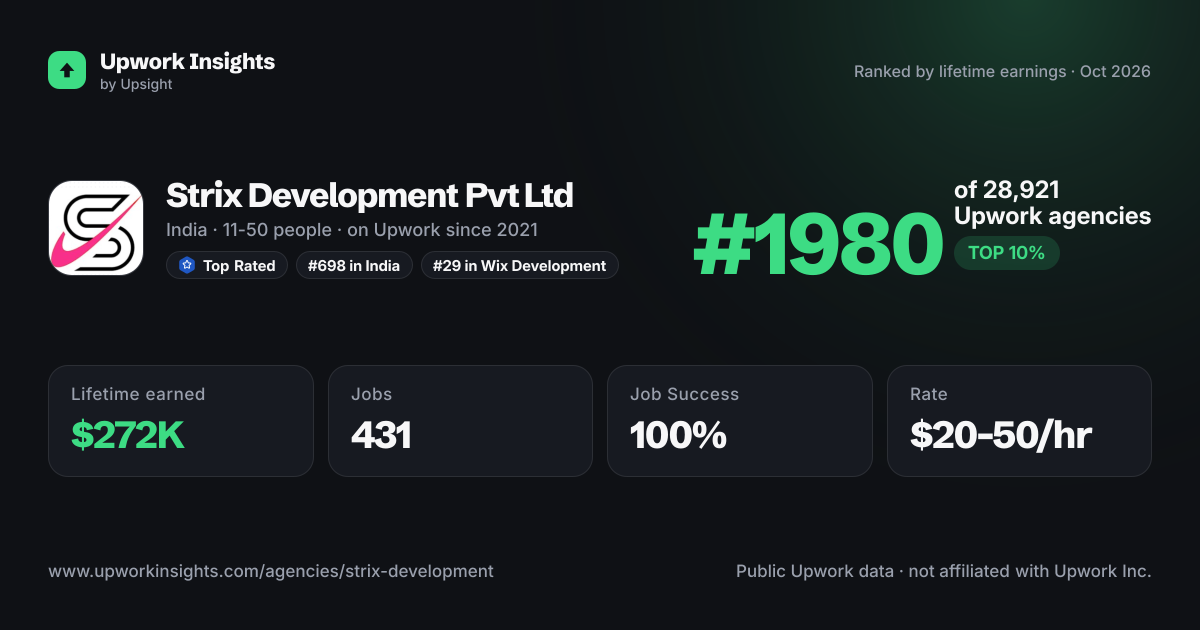Click the $272K earnings value
This screenshot has height=630, width=1200.
128,435
